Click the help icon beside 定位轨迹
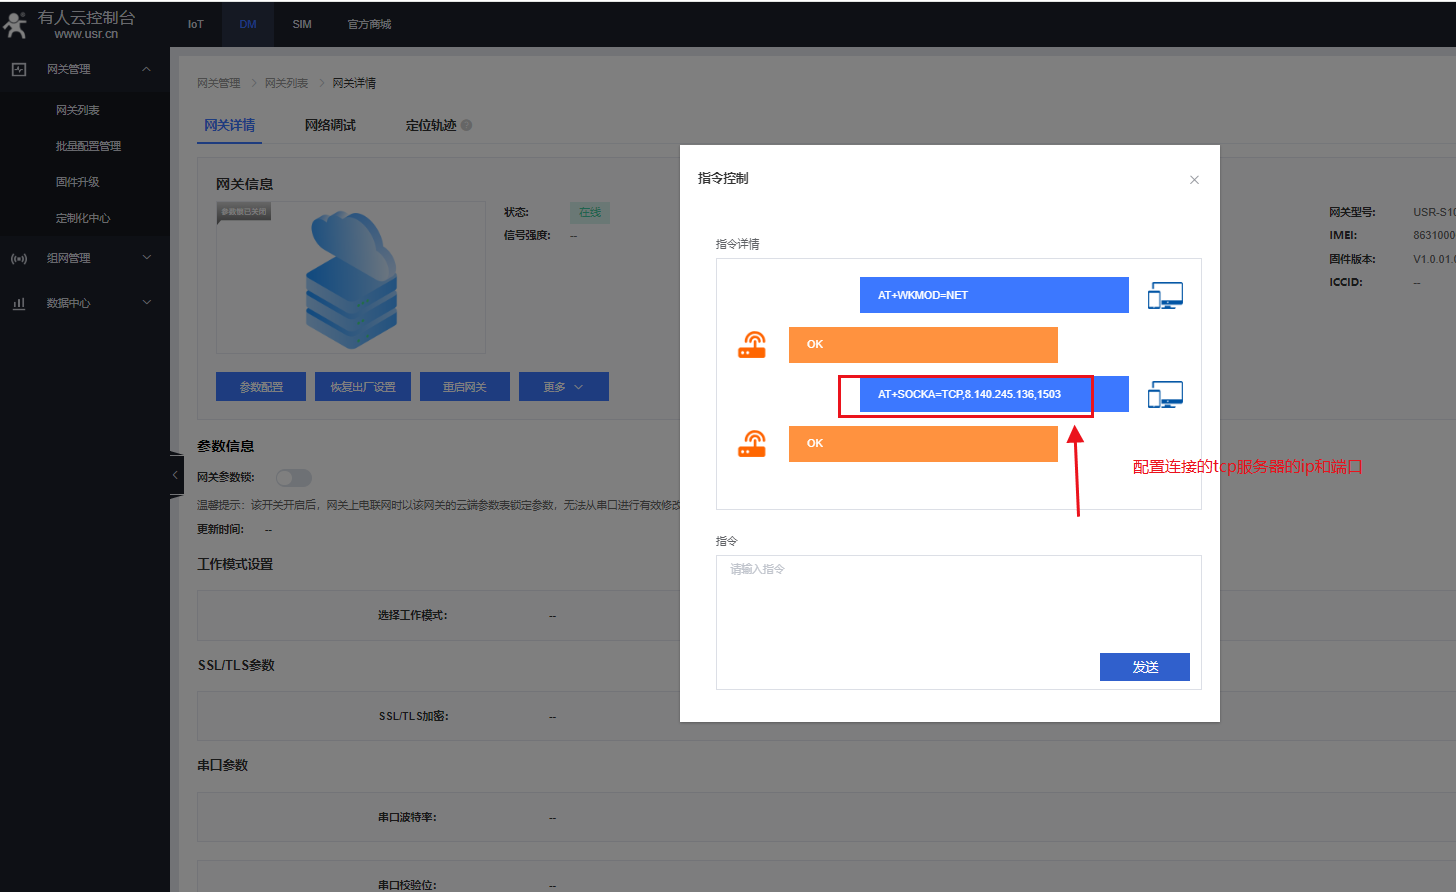 (x=467, y=125)
